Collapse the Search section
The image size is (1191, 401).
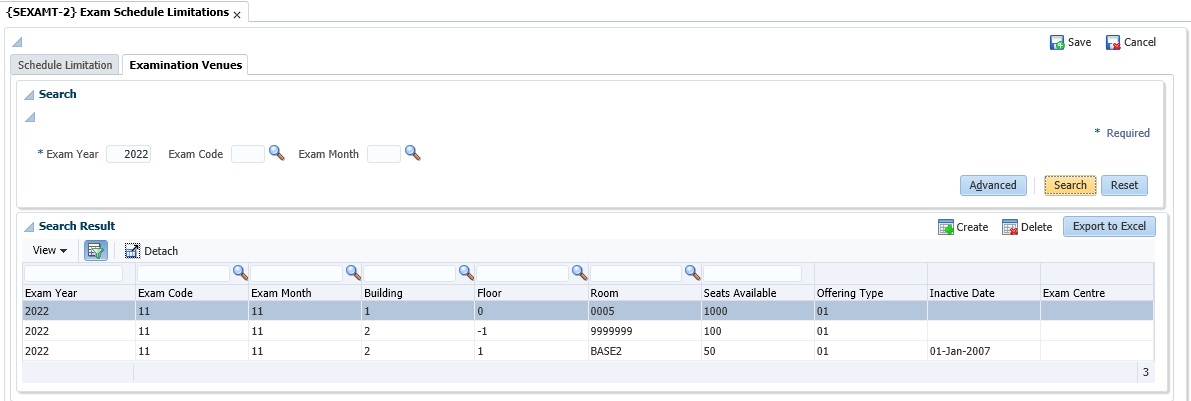tap(29, 95)
